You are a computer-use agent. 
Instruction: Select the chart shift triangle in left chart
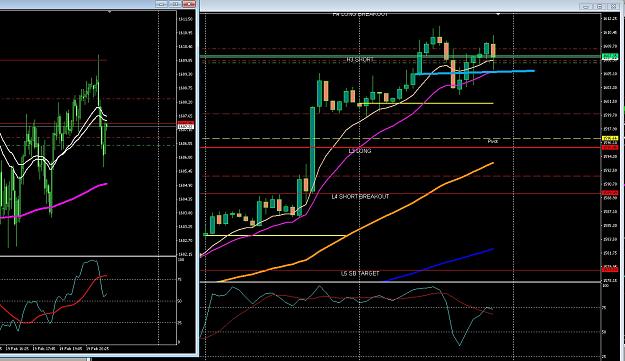(x=110, y=12)
